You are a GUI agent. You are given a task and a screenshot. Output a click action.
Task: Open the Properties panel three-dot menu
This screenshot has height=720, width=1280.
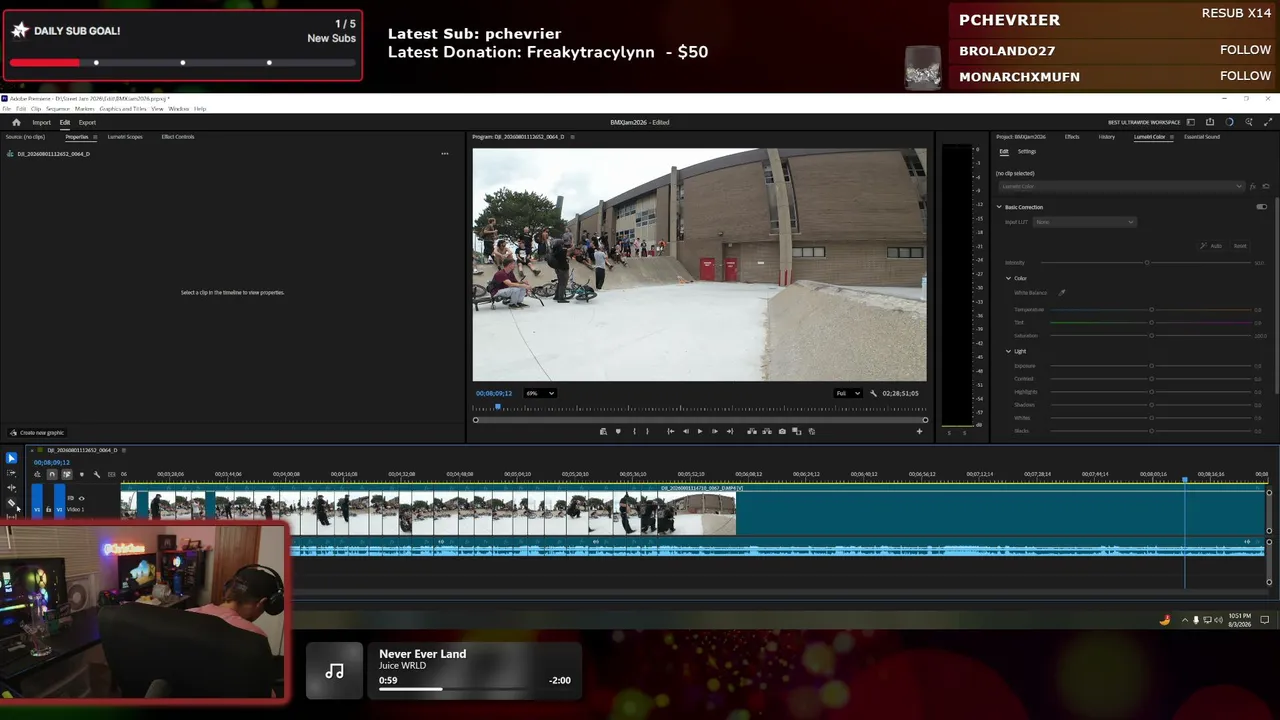click(445, 154)
